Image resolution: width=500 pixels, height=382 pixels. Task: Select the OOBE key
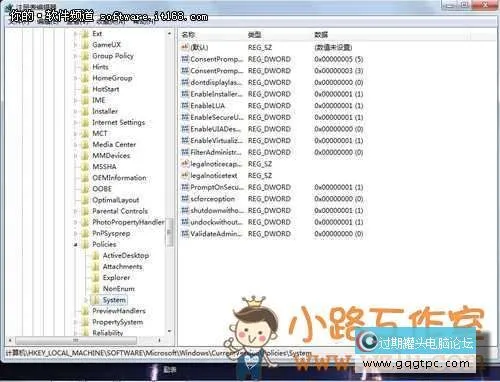tap(102, 189)
